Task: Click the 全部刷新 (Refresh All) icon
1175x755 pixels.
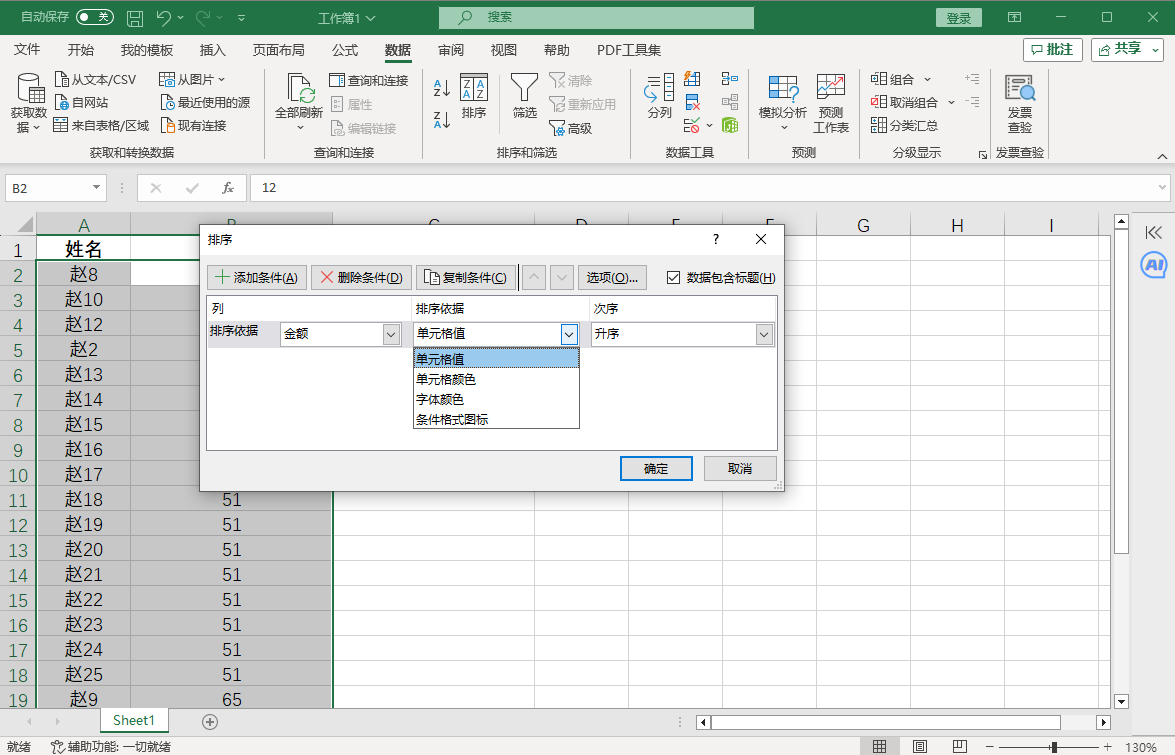Action: pyautogui.click(x=299, y=90)
